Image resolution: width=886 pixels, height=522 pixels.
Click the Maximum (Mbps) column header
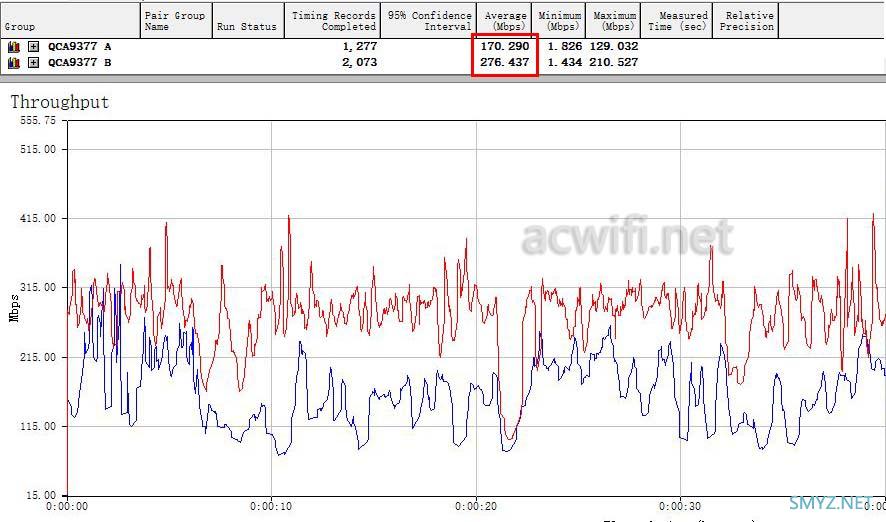[613, 21]
